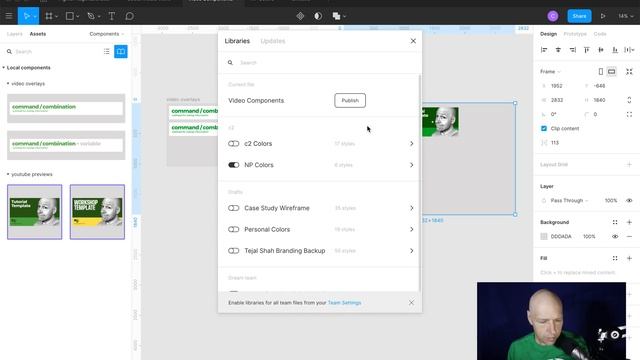Set frame to landscape orientation

(611, 72)
